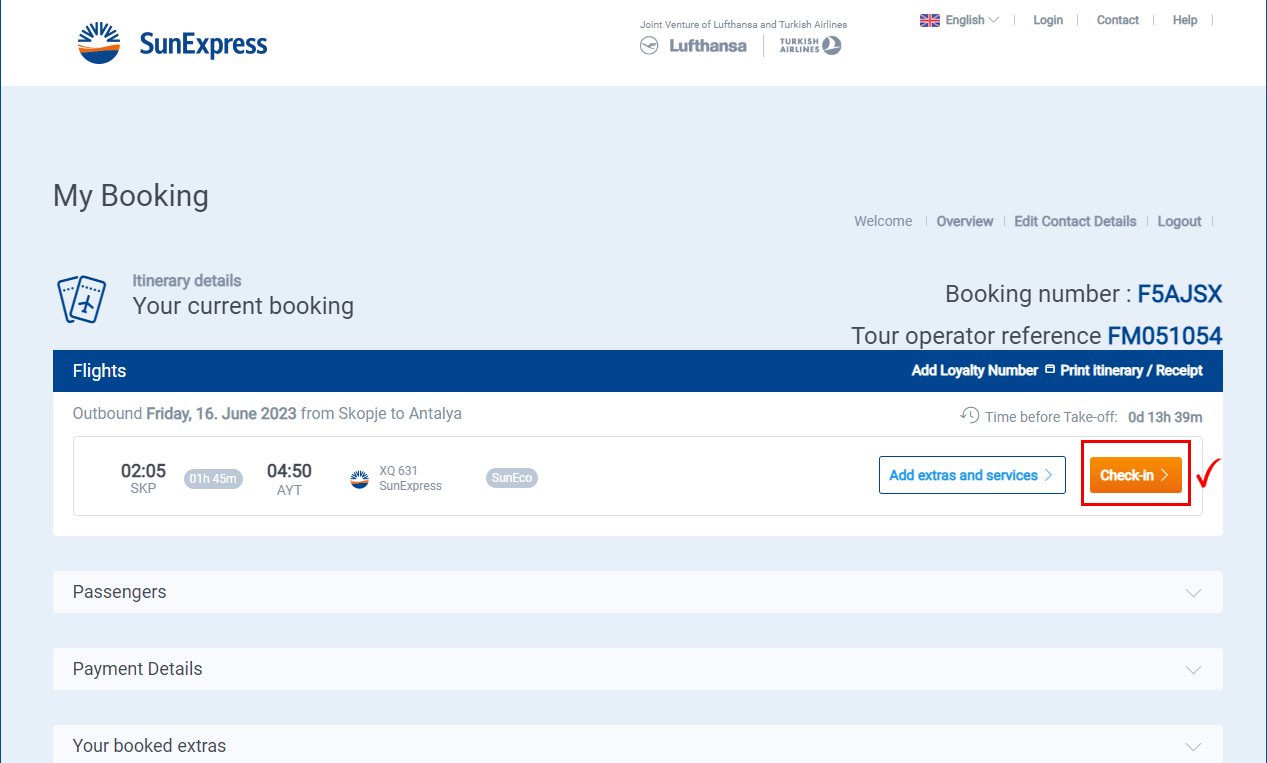Expand Your booked extras section

[x=638, y=744]
